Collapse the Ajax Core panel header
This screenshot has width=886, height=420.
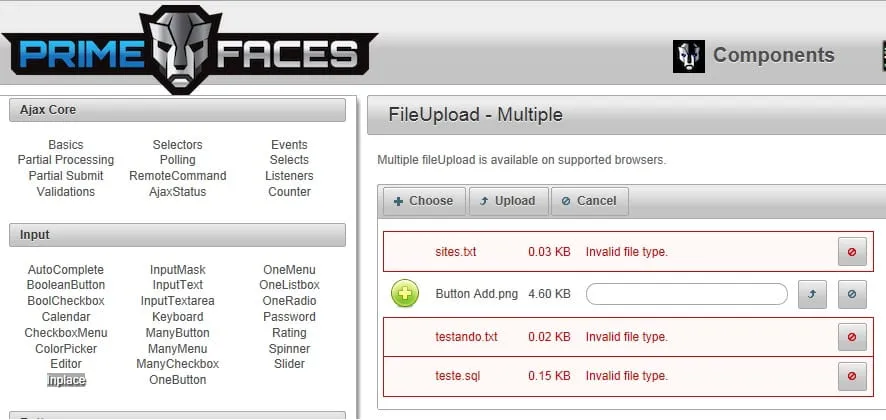click(177, 110)
